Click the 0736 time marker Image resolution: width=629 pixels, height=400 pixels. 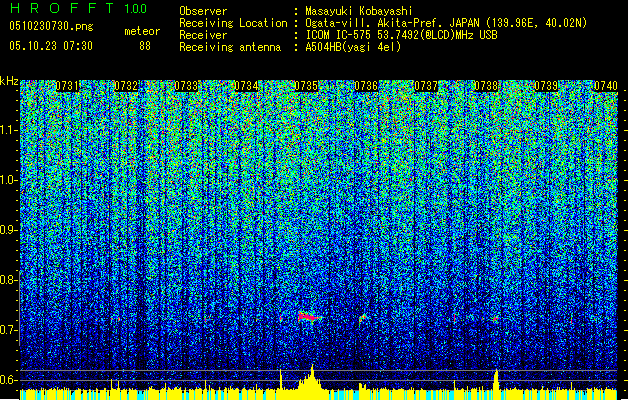(366, 86)
